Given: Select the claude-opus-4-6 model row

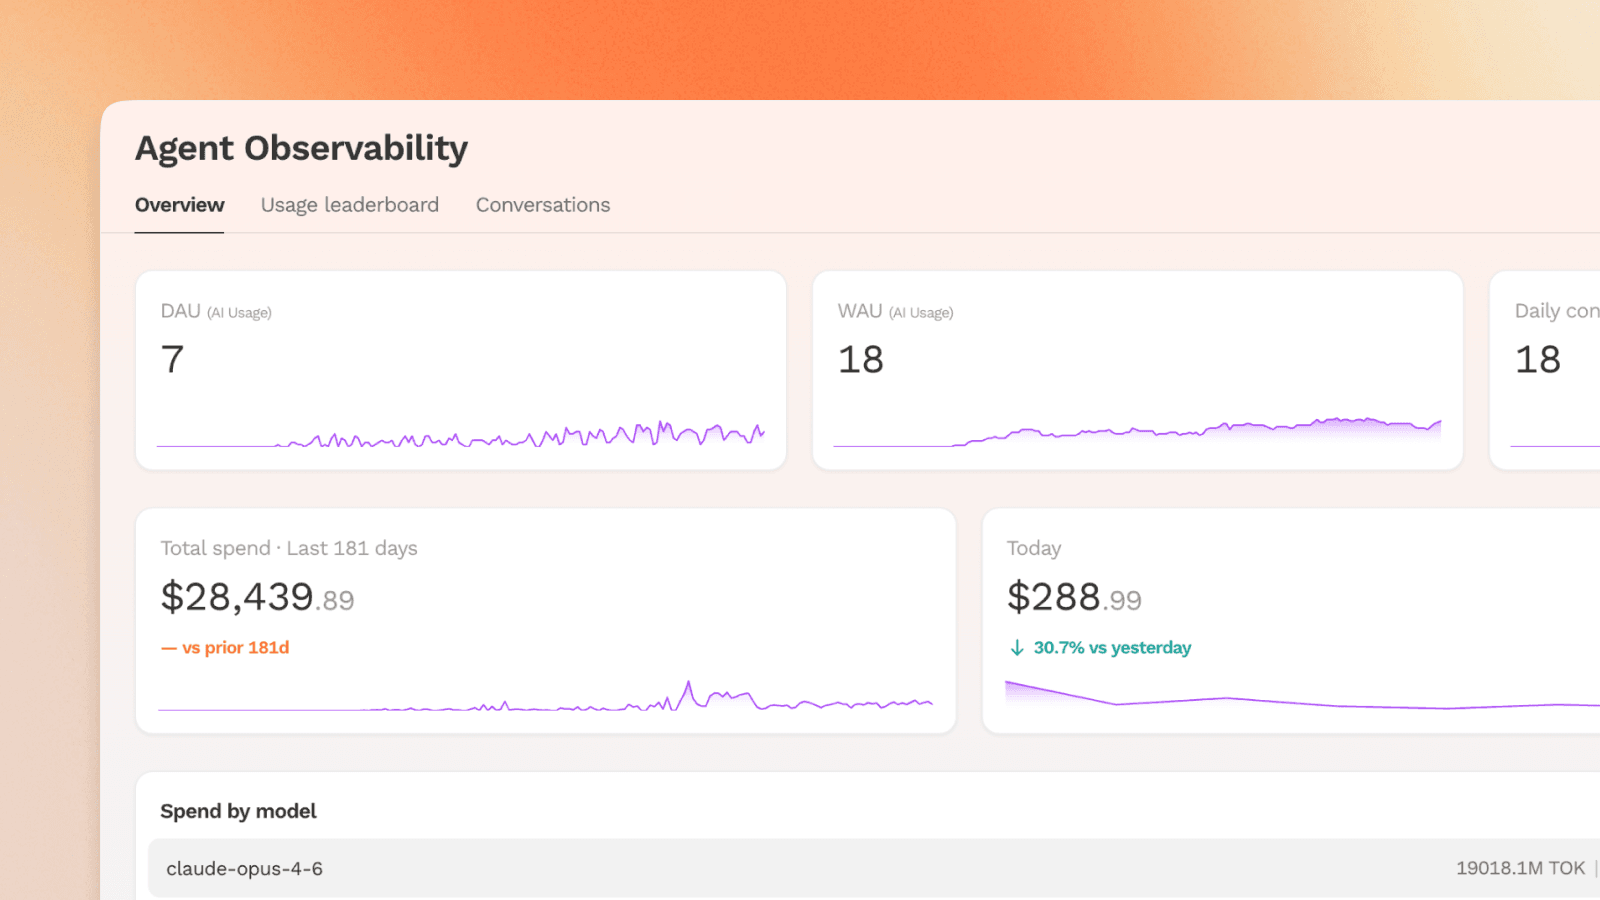Looking at the screenshot, I should pos(874,868).
